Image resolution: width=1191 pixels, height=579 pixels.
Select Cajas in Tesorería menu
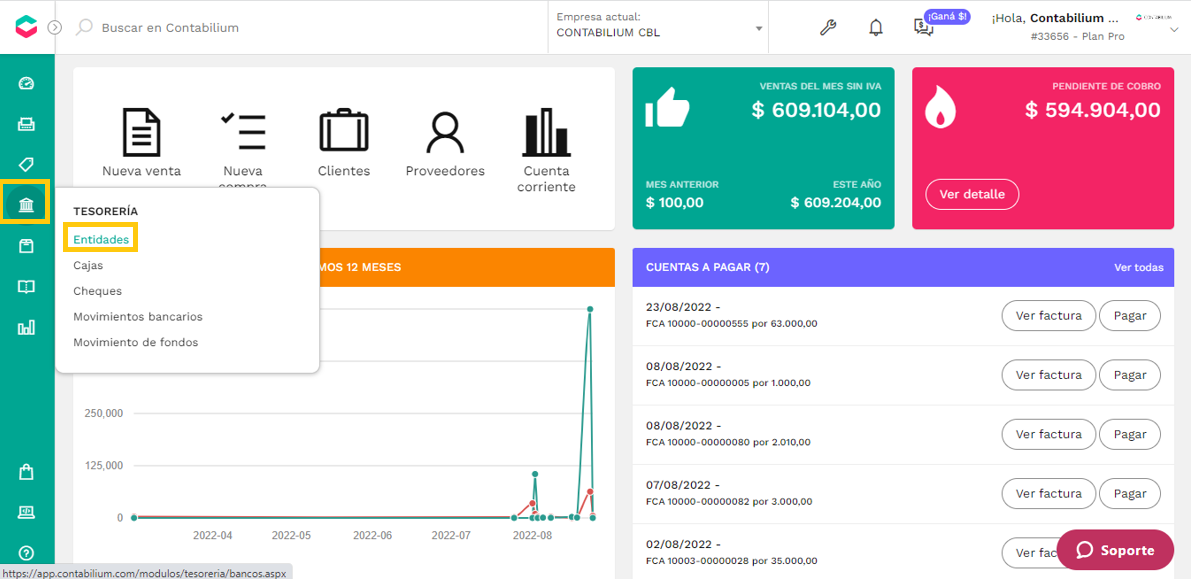click(x=88, y=265)
